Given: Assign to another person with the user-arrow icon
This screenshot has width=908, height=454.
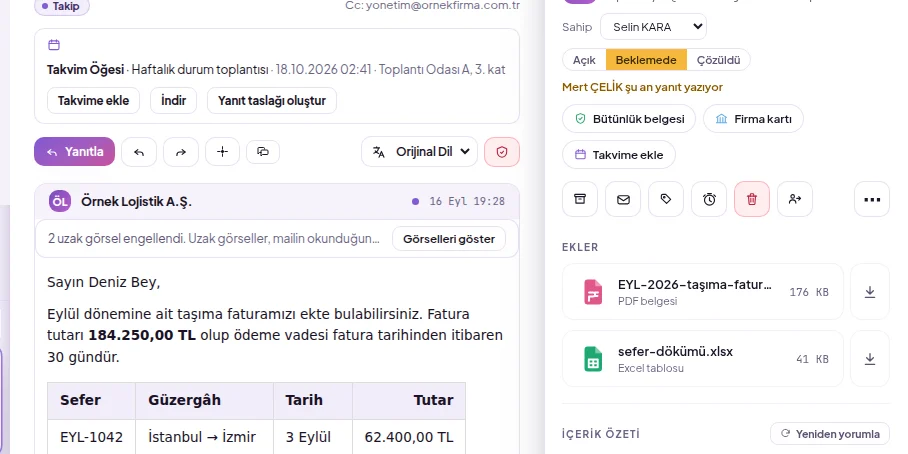Looking at the screenshot, I should pyautogui.click(x=795, y=199).
